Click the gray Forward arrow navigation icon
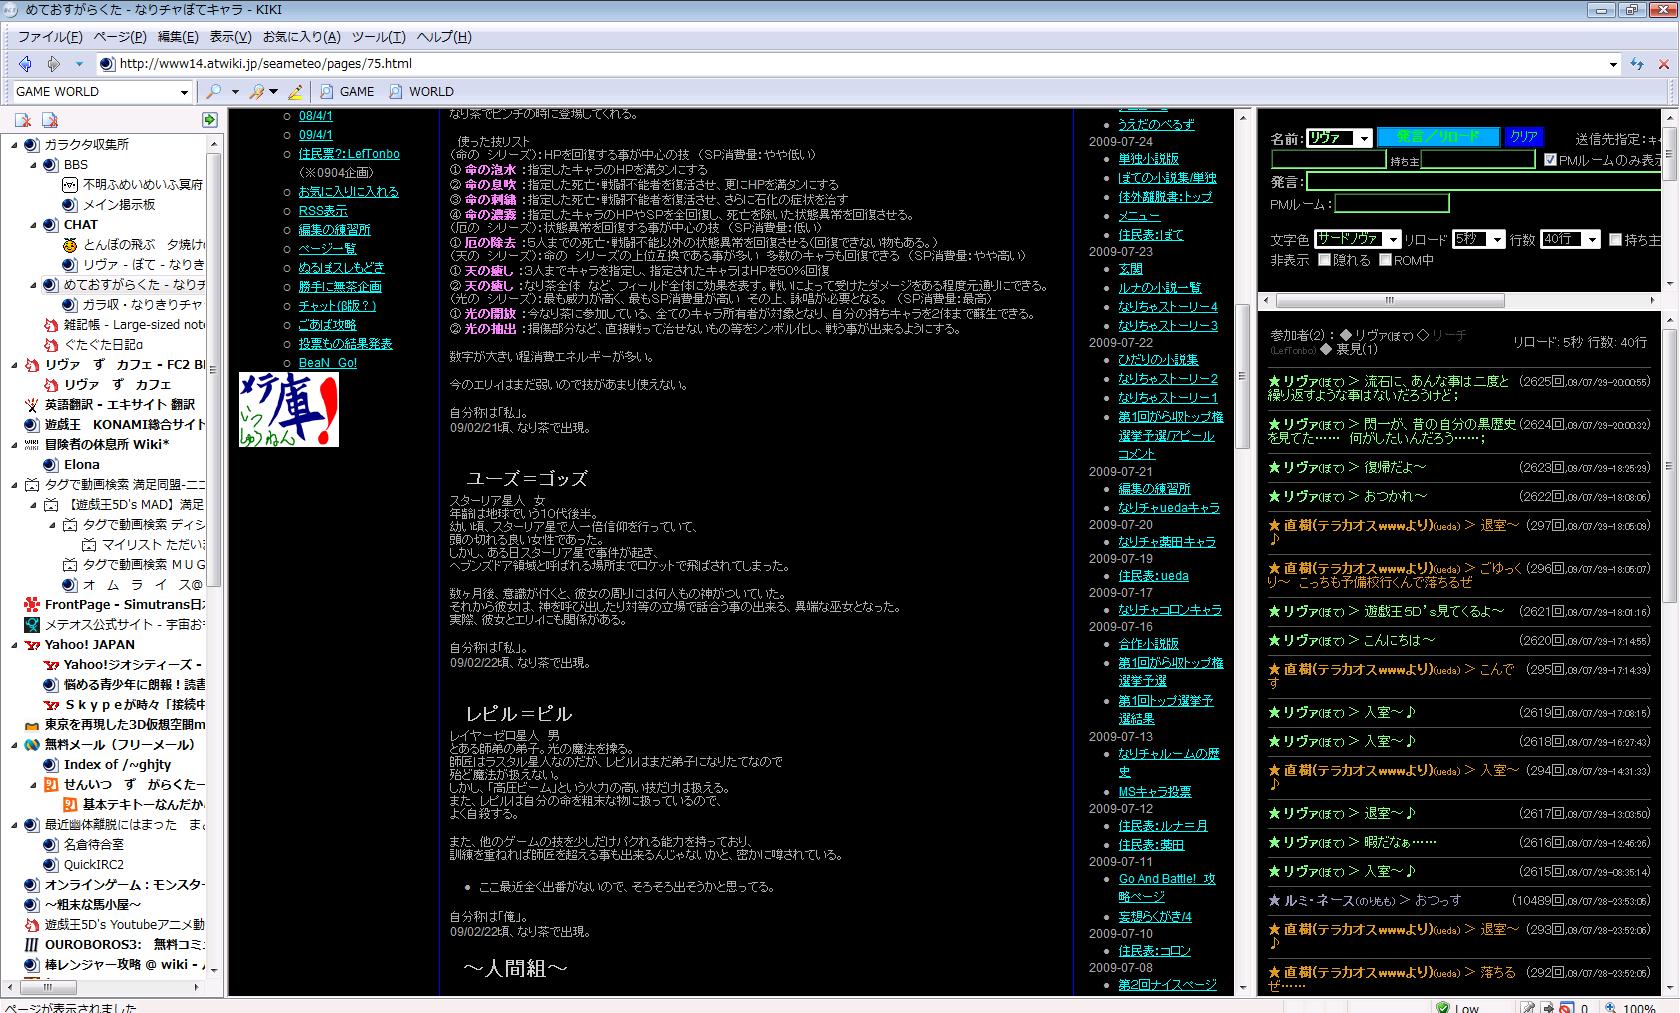The width and height of the screenshot is (1680, 1013). (53, 64)
